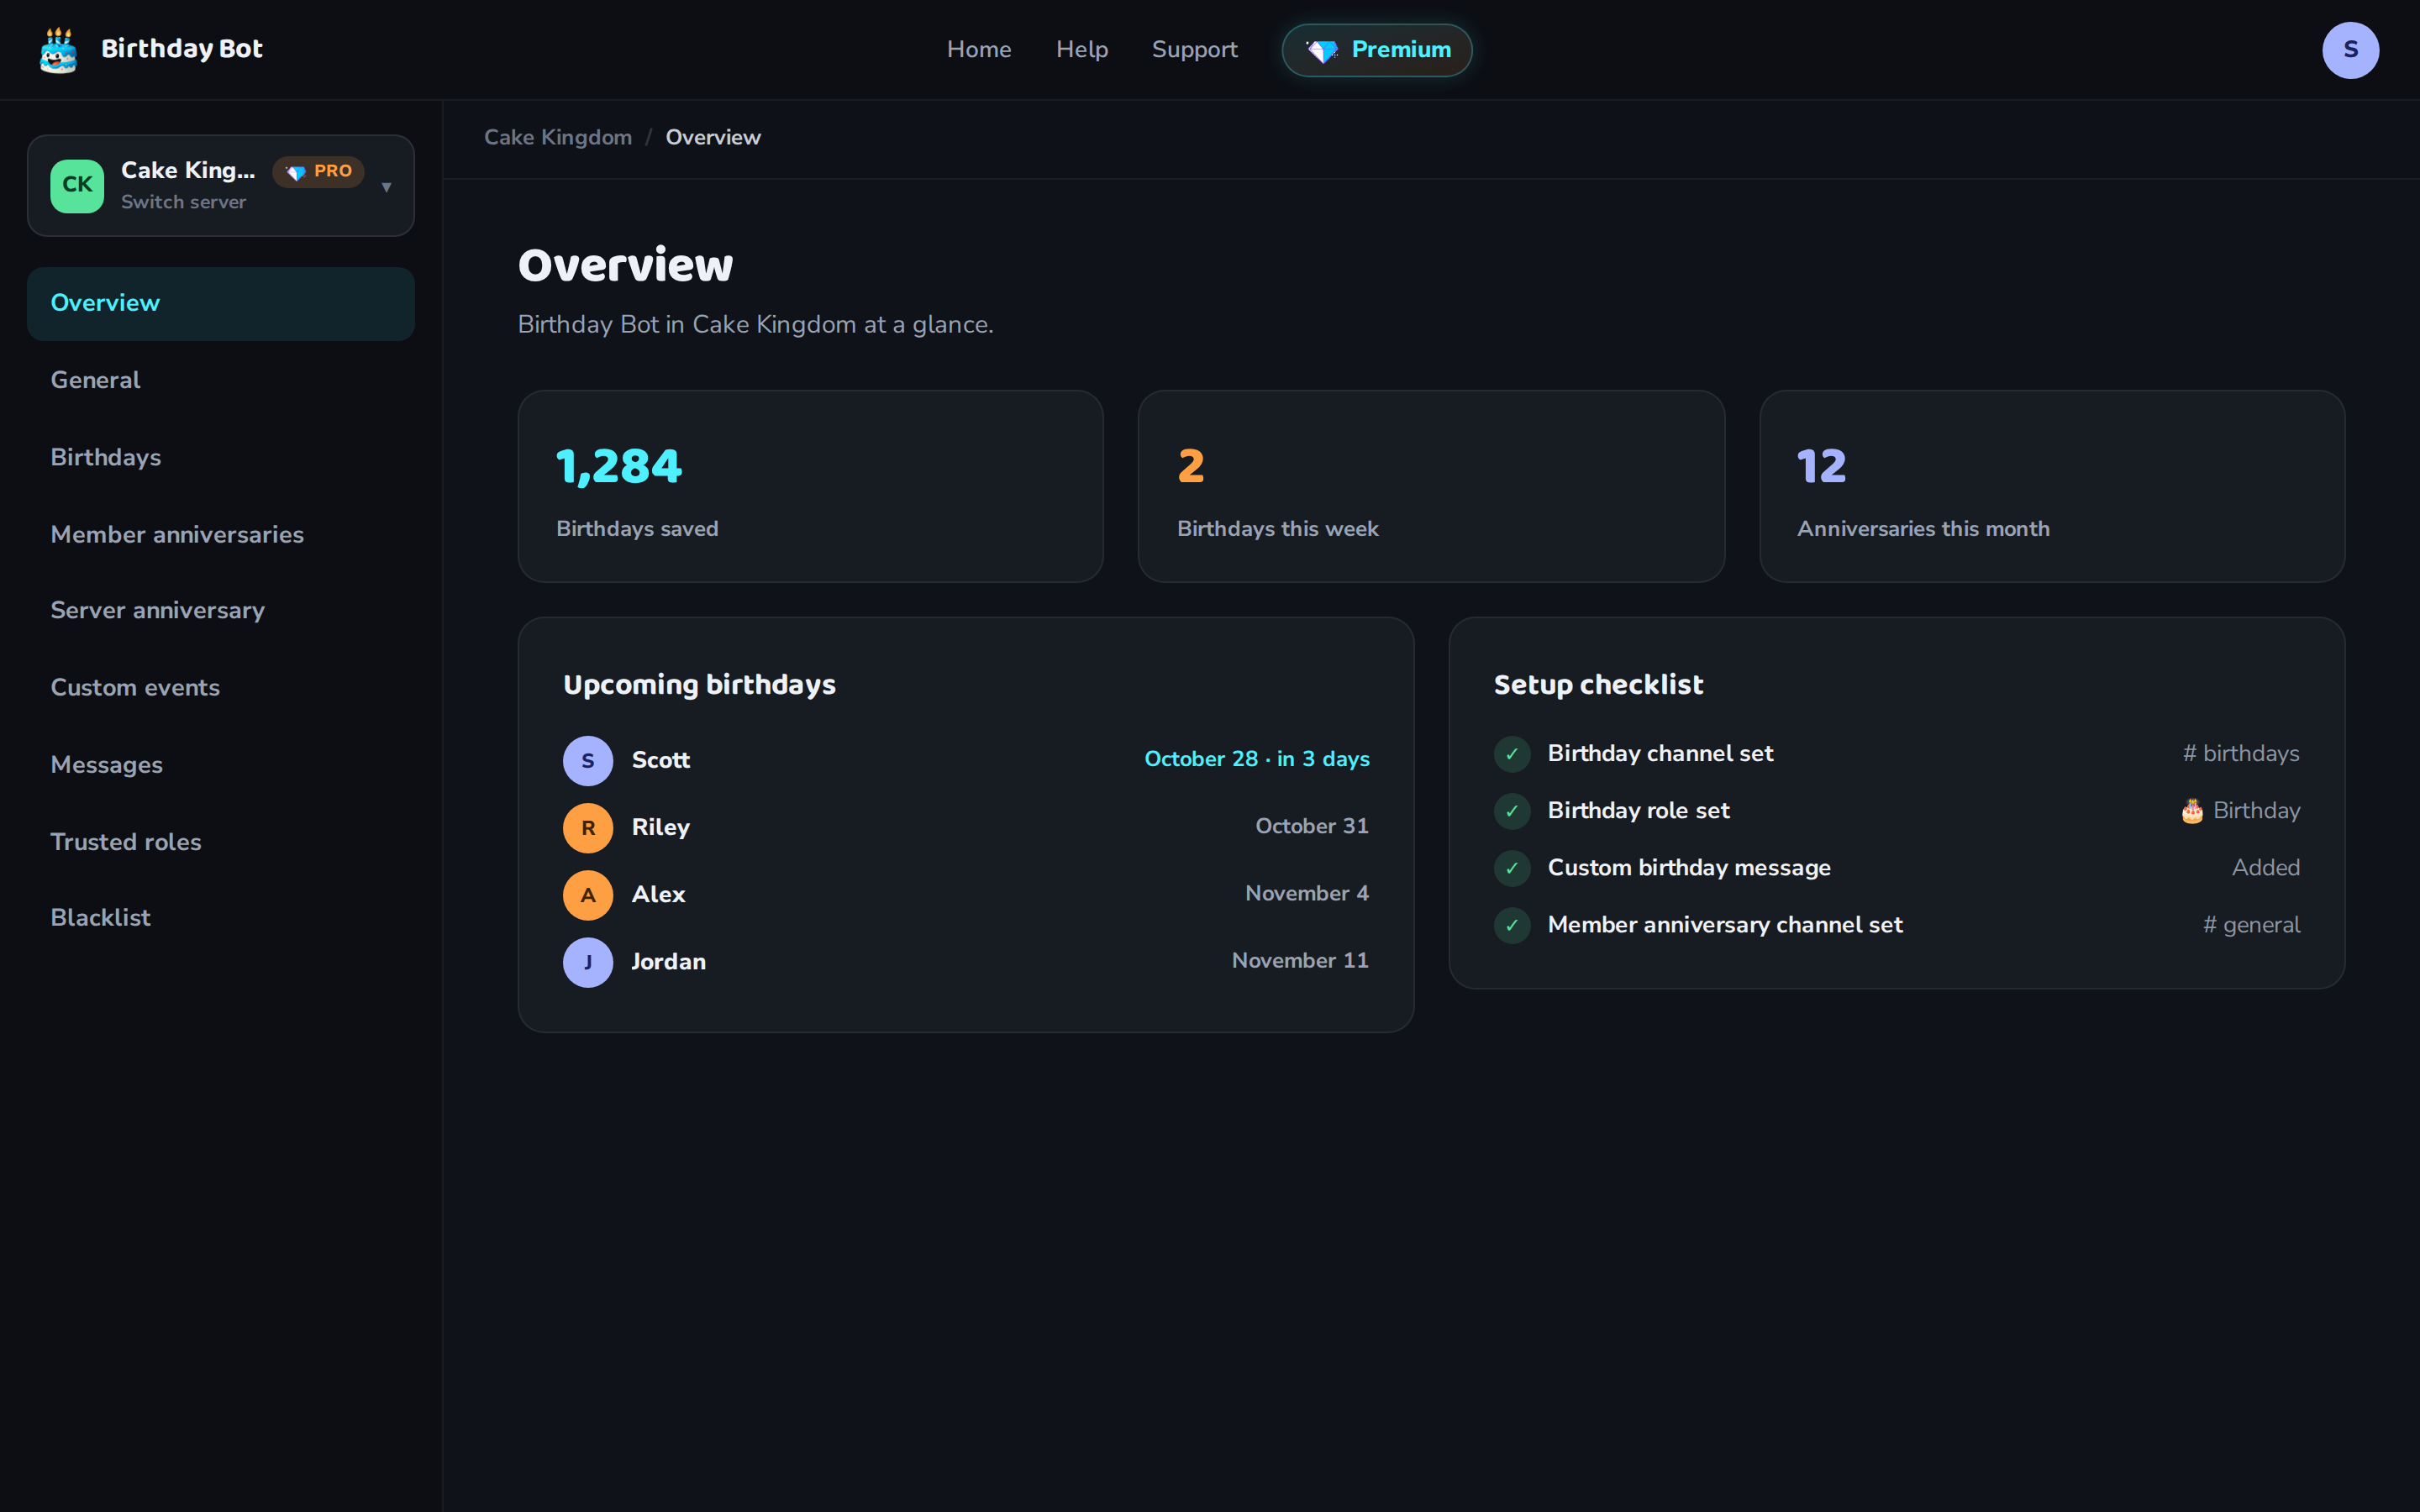The width and height of the screenshot is (2420, 1512).
Task: Click the Anniversaries this month card
Action: pyautogui.click(x=2052, y=486)
